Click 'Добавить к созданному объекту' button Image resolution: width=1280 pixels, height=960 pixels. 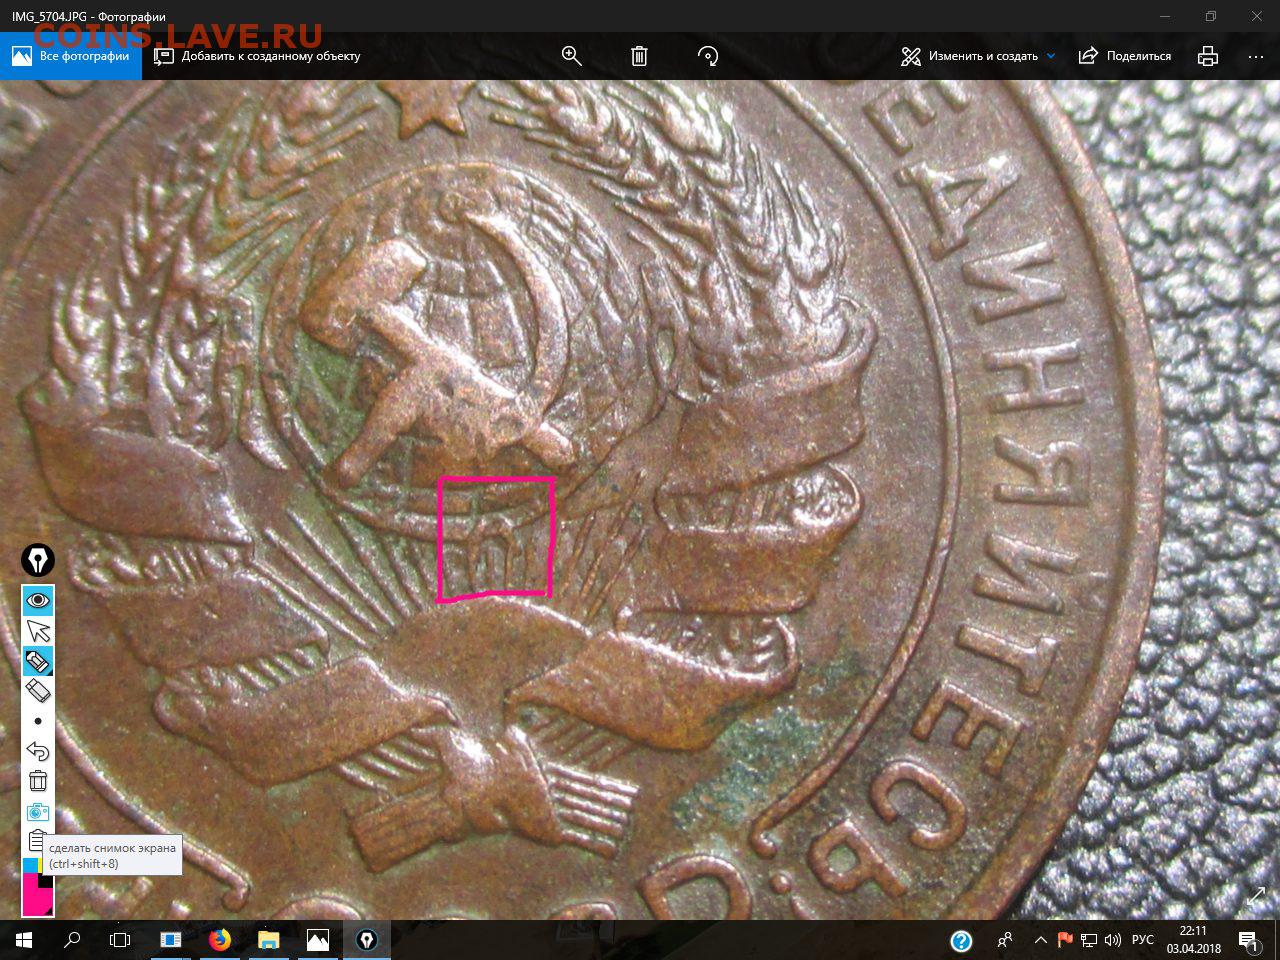(x=257, y=56)
